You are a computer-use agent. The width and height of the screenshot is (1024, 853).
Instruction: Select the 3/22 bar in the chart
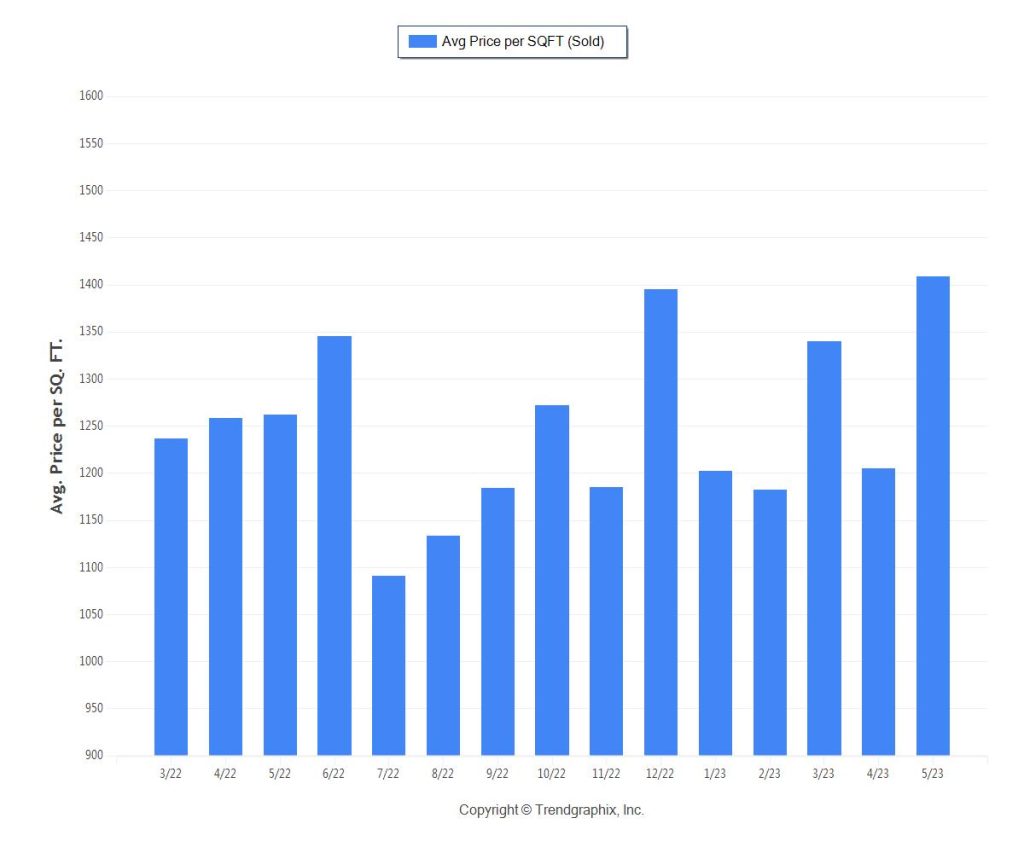point(171,597)
